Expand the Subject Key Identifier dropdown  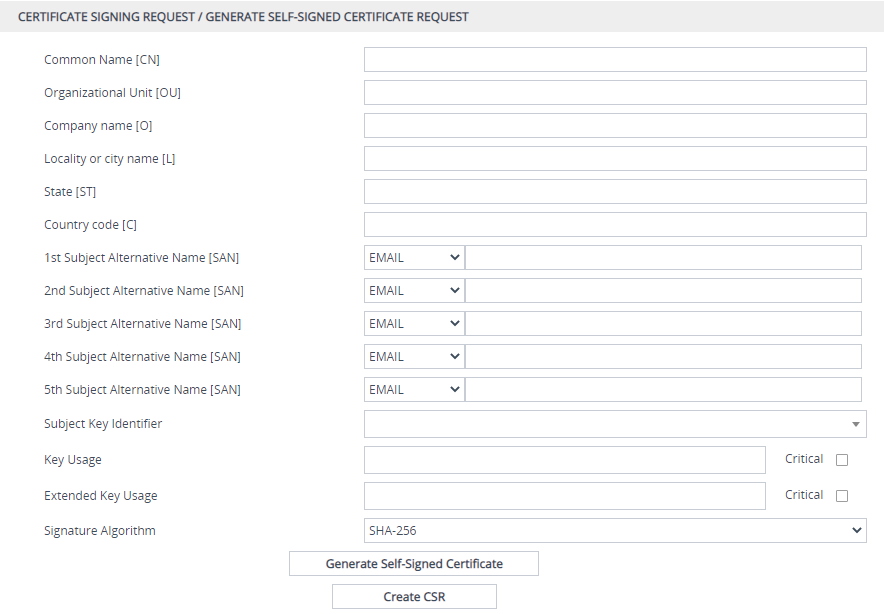click(615, 424)
